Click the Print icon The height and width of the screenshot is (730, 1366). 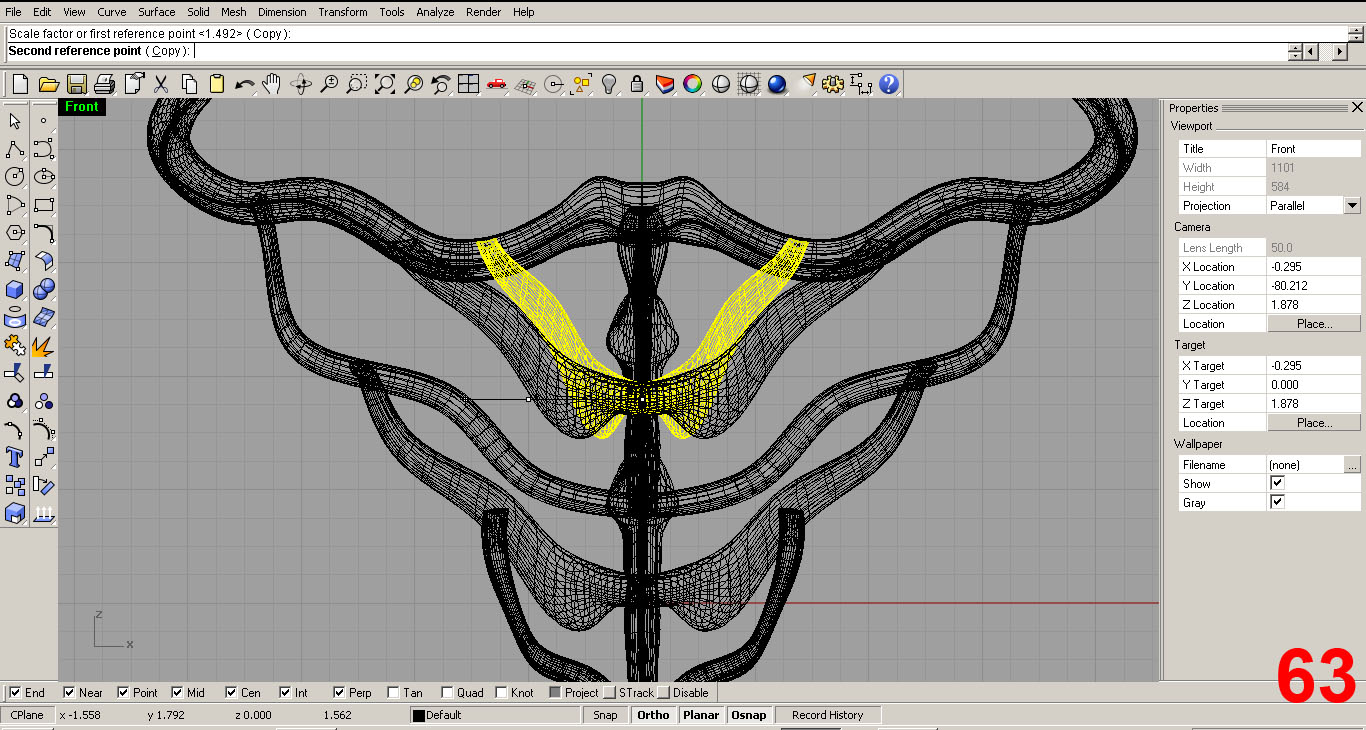[105, 84]
